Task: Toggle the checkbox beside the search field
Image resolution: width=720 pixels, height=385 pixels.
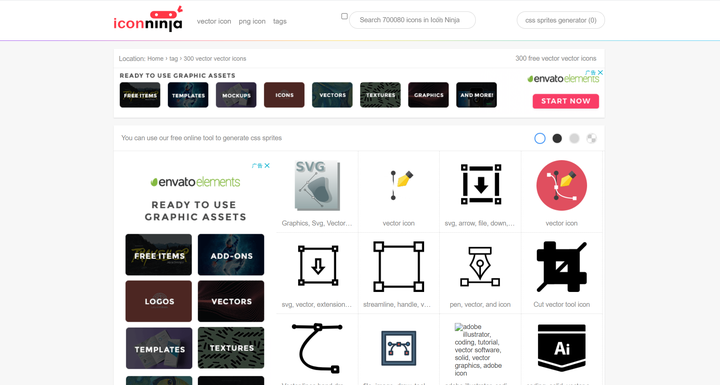Action: (x=344, y=16)
